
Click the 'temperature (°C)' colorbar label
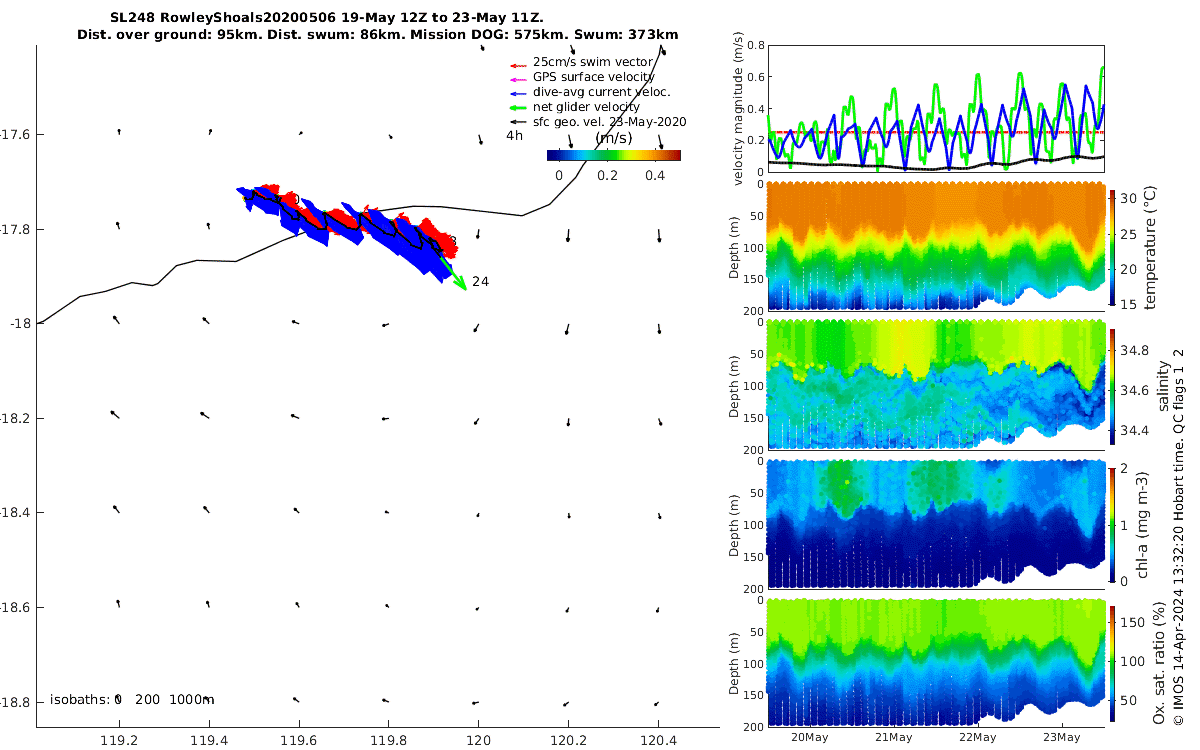point(1151,247)
